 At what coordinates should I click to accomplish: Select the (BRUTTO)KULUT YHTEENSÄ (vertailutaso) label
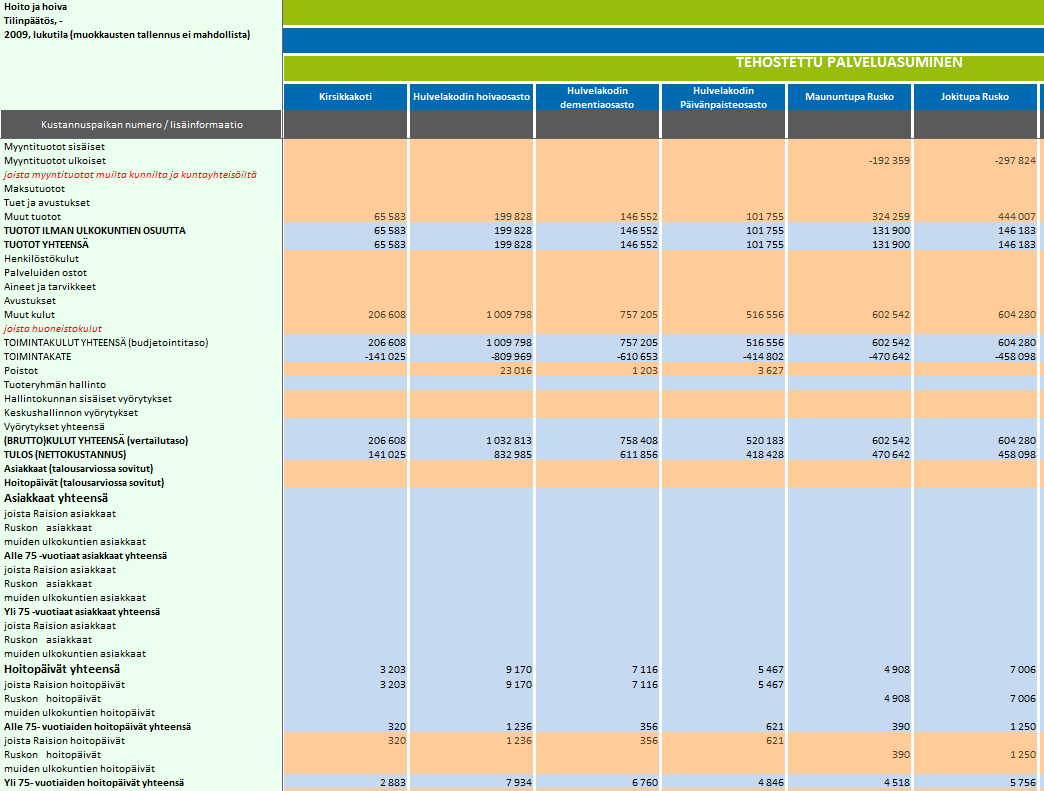pyautogui.click(x=96, y=440)
